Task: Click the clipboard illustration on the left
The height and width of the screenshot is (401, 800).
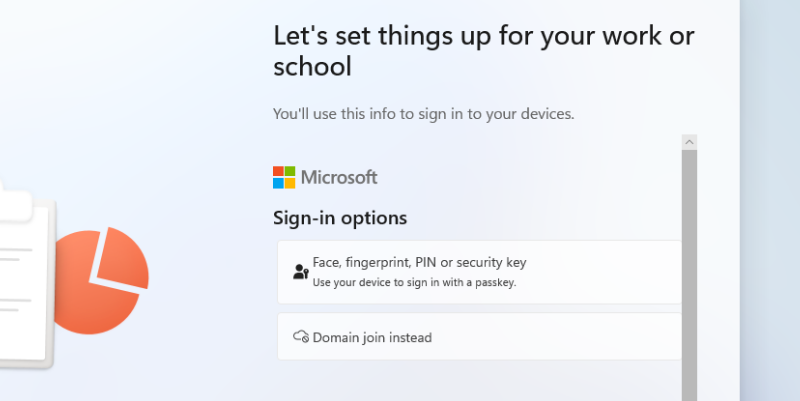Action: pyautogui.click(x=25, y=270)
